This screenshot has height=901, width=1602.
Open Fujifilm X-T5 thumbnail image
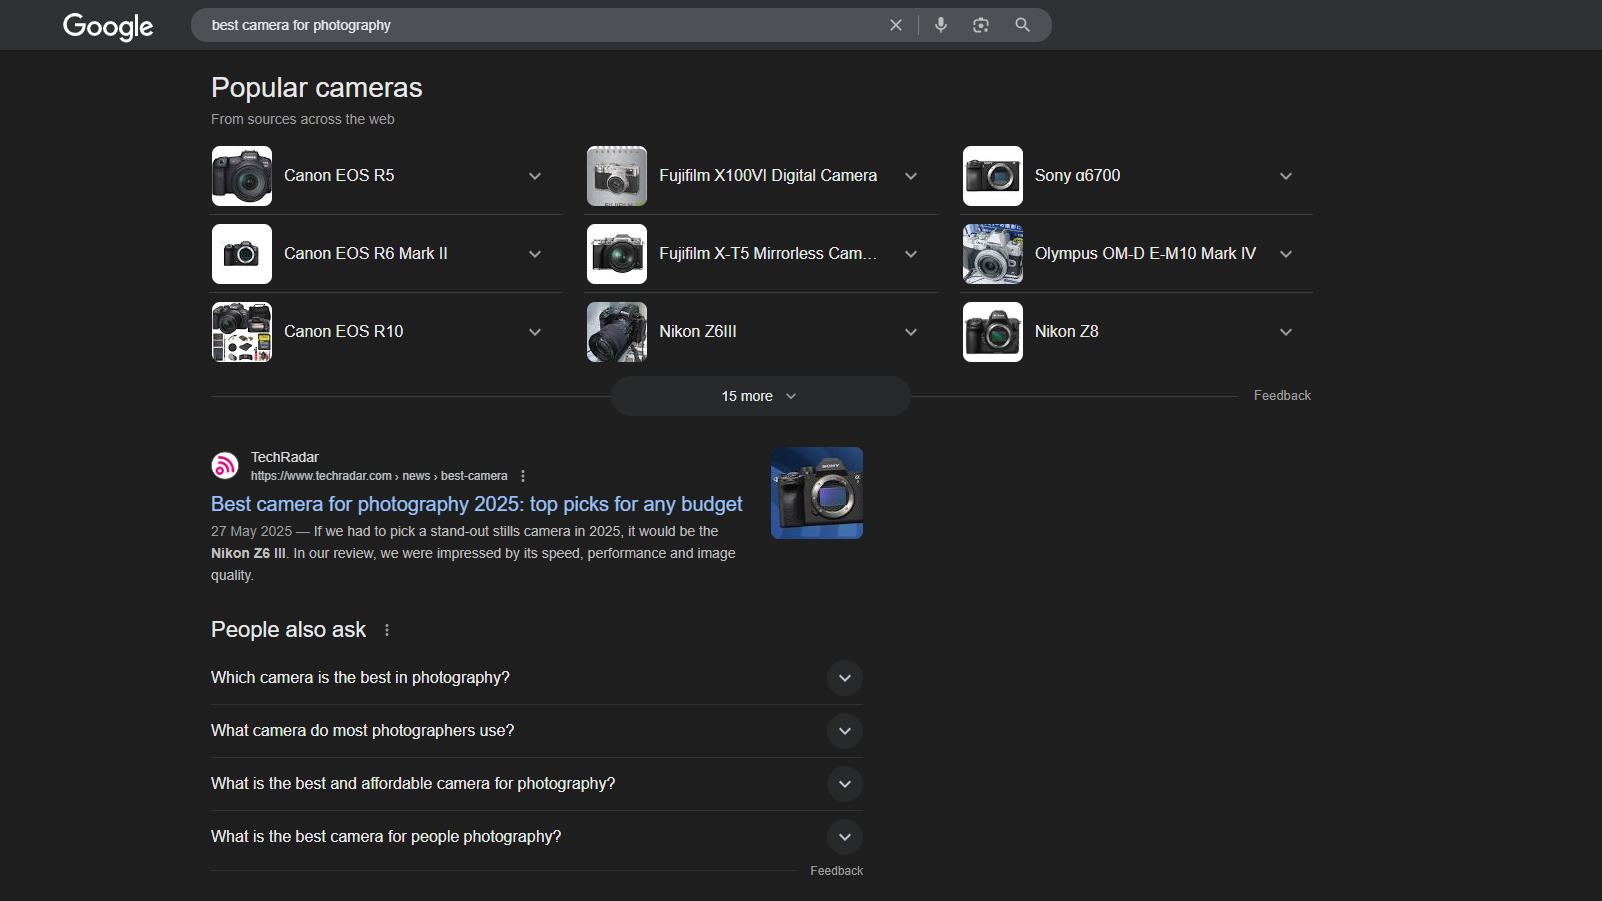[617, 254]
